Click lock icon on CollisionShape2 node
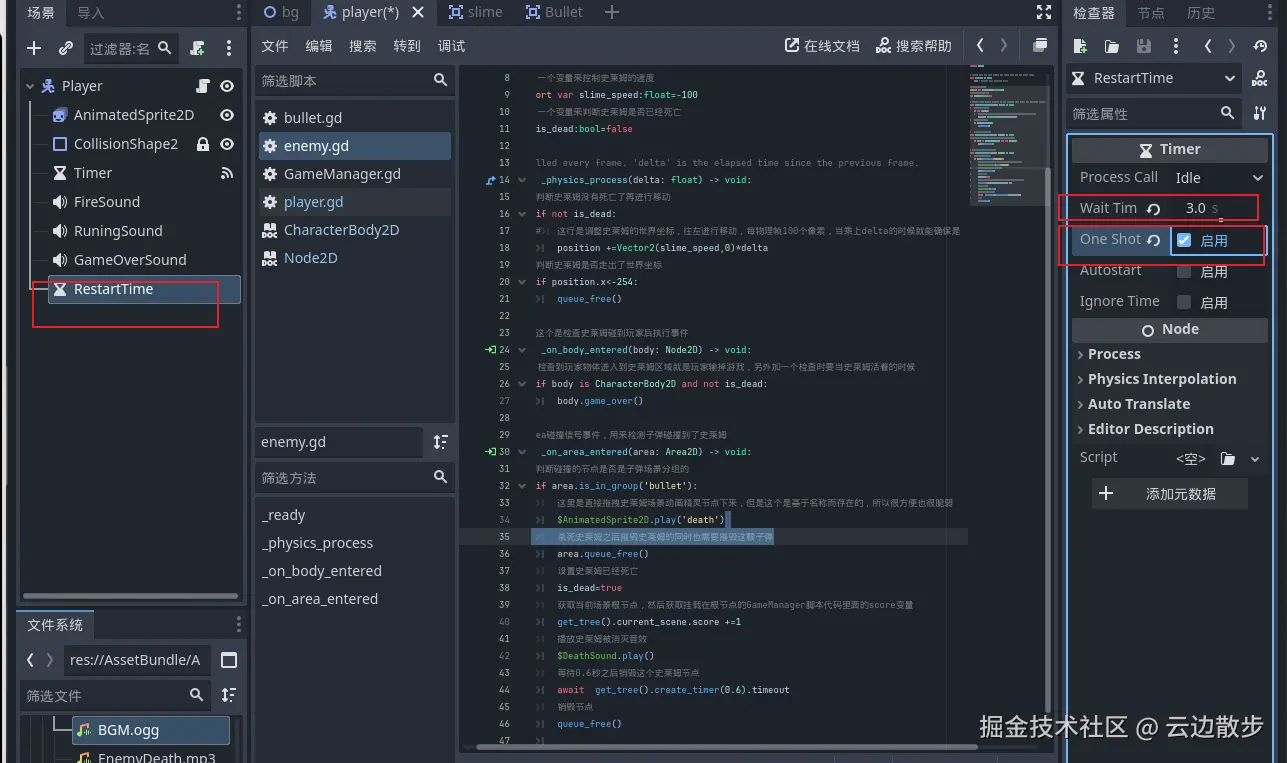This screenshot has height=763, width=1287. (x=203, y=144)
